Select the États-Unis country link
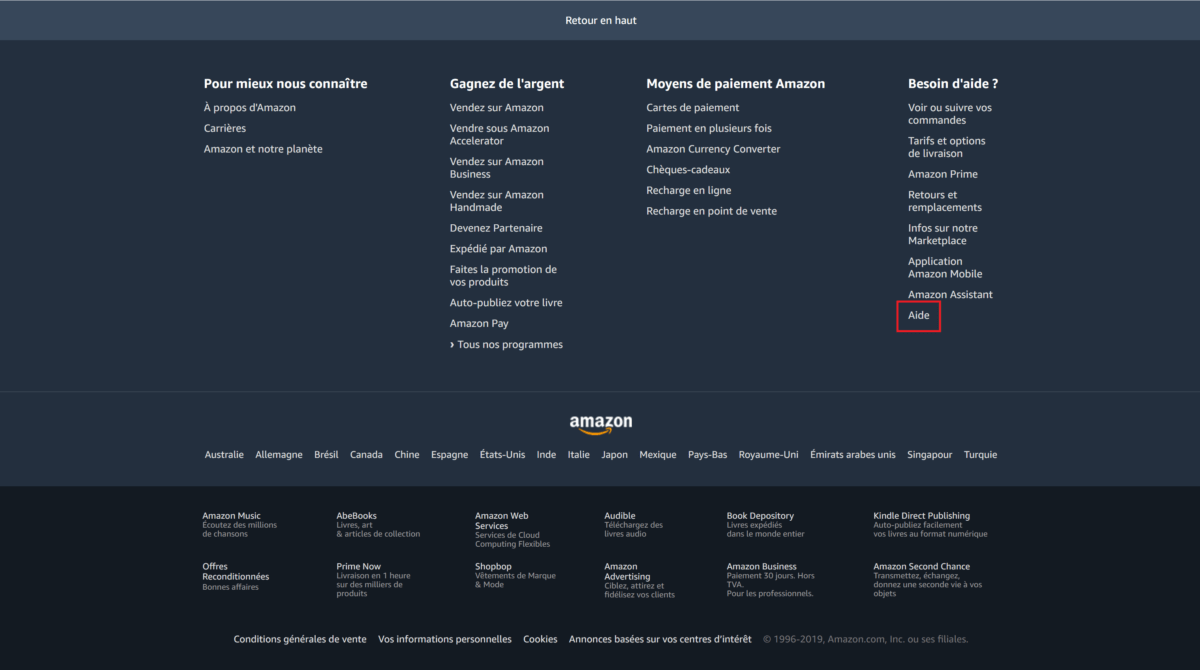The image size is (1200, 670). (x=502, y=454)
